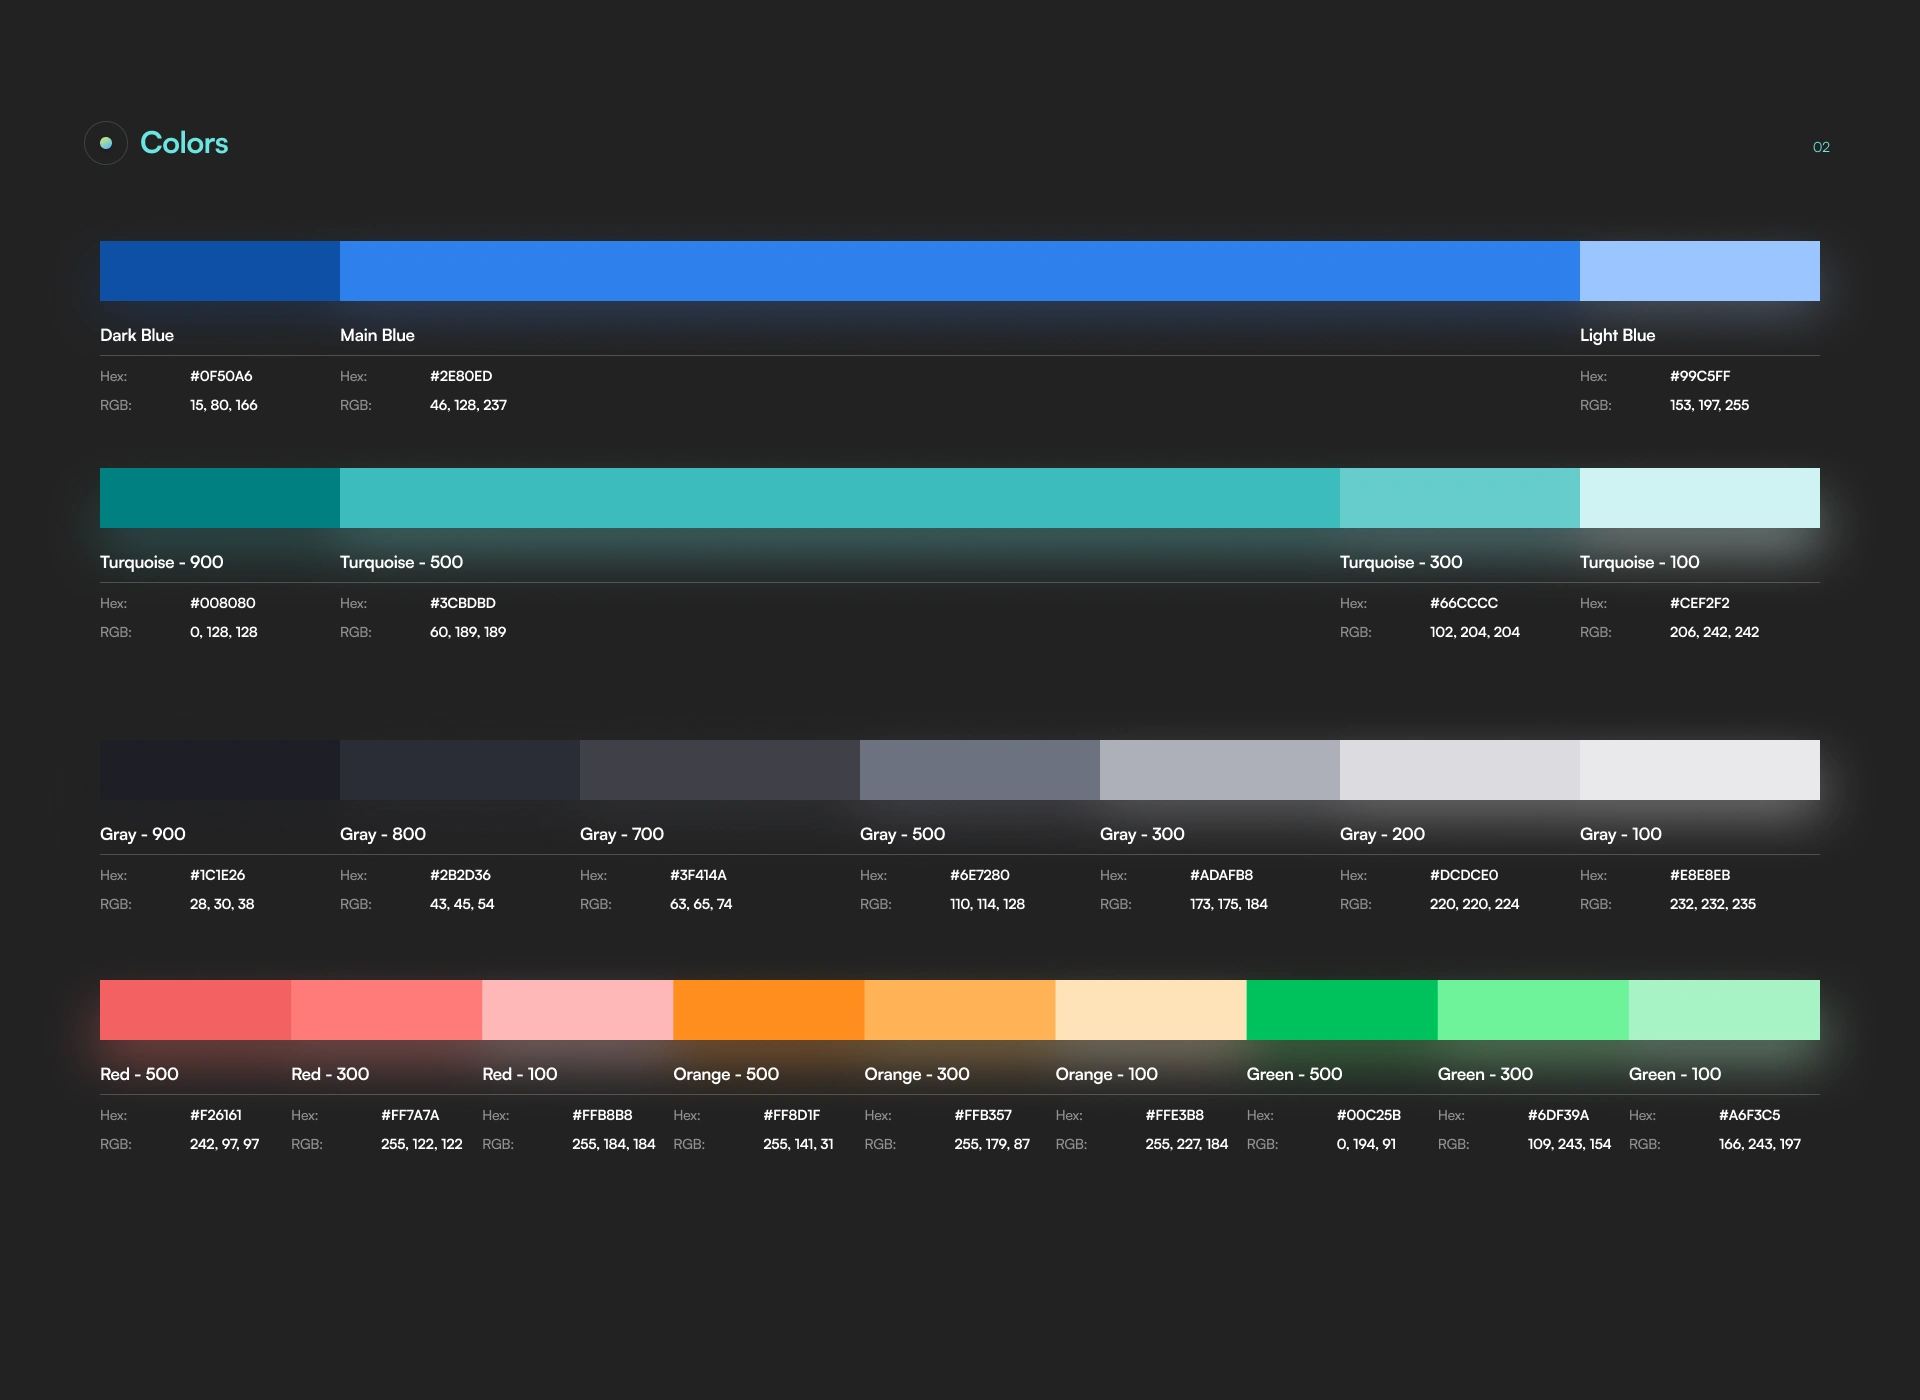This screenshot has width=1920, height=1400.
Task: Pick the Gray - 500 swatch
Action: pyautogui.click(x=980, y=770)
